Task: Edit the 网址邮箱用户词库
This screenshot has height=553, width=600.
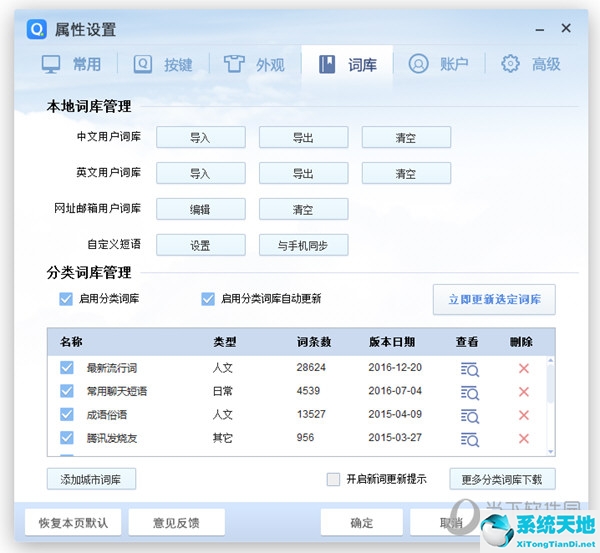Action: tap(201, 209)
